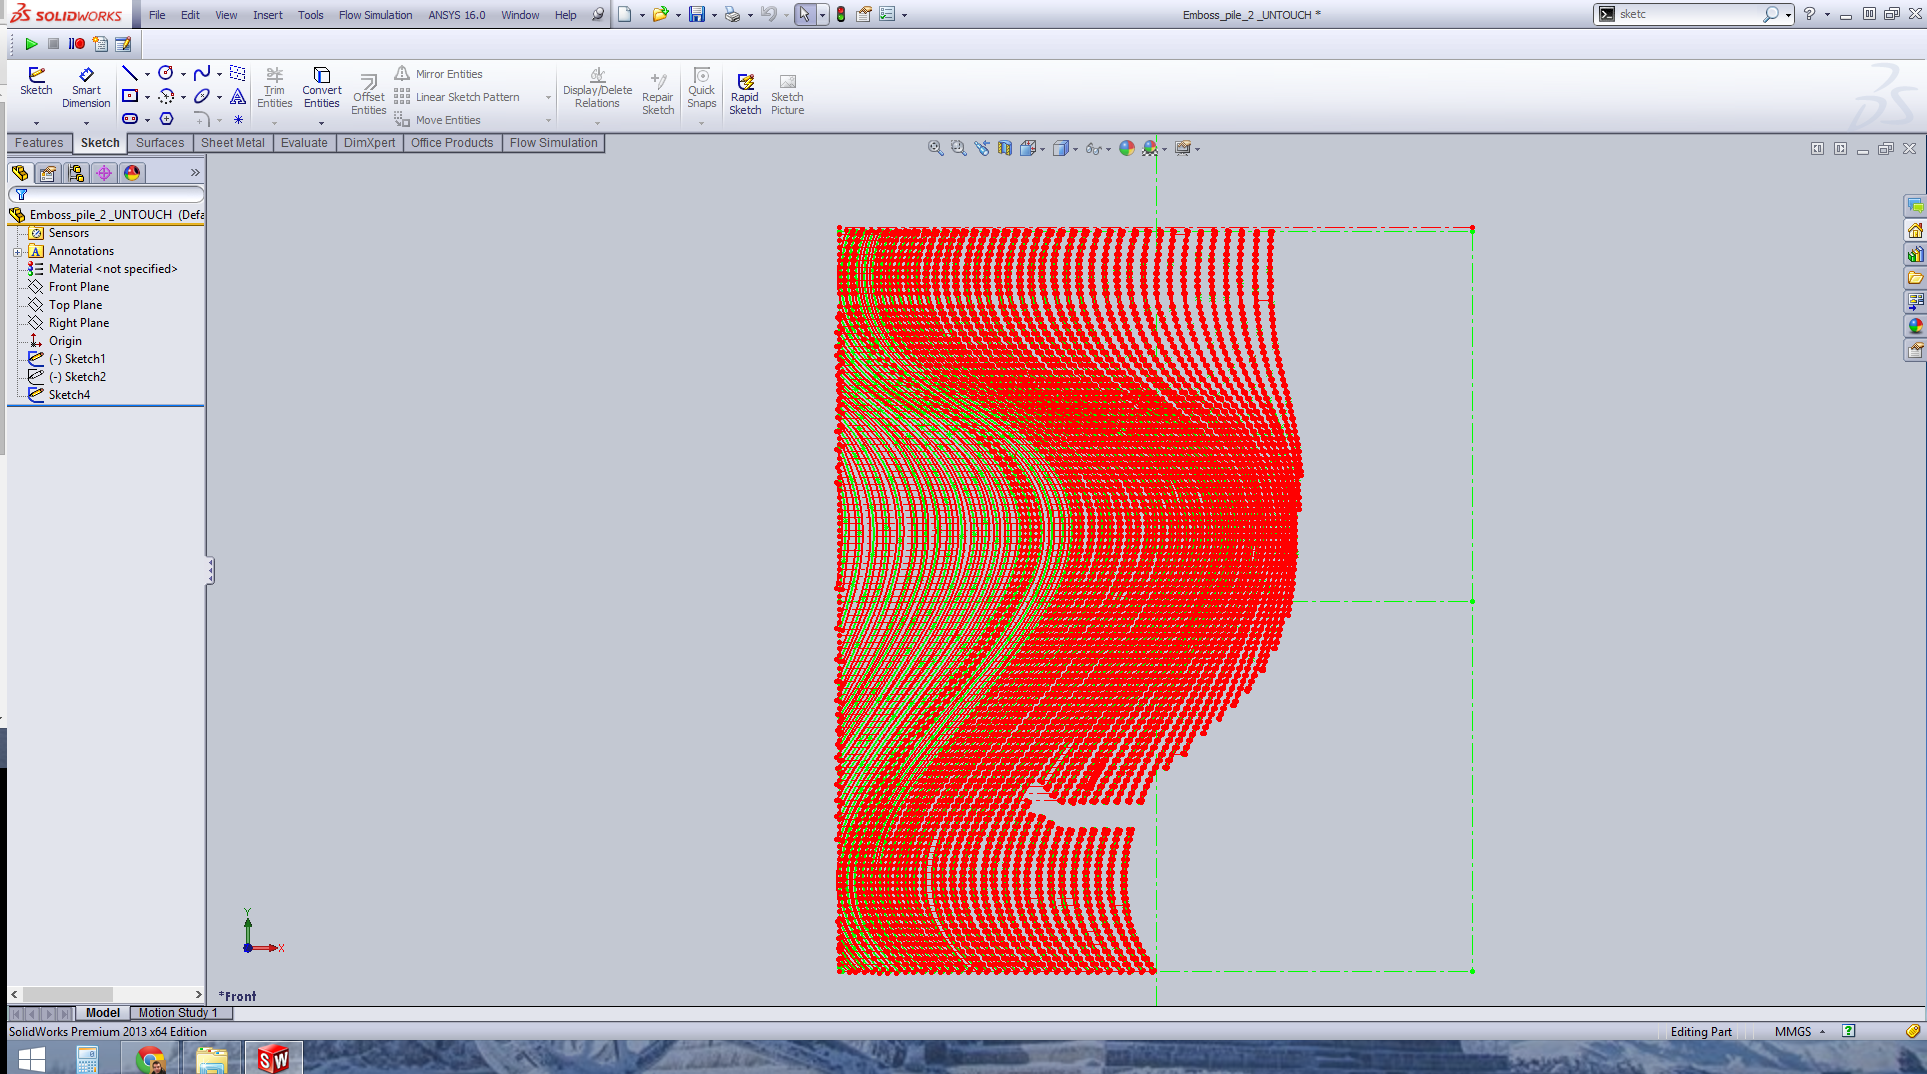The image size is (1927, 1074).
Task: Open the DimXpertManager tab icon
Action: [x=104, y=173]
